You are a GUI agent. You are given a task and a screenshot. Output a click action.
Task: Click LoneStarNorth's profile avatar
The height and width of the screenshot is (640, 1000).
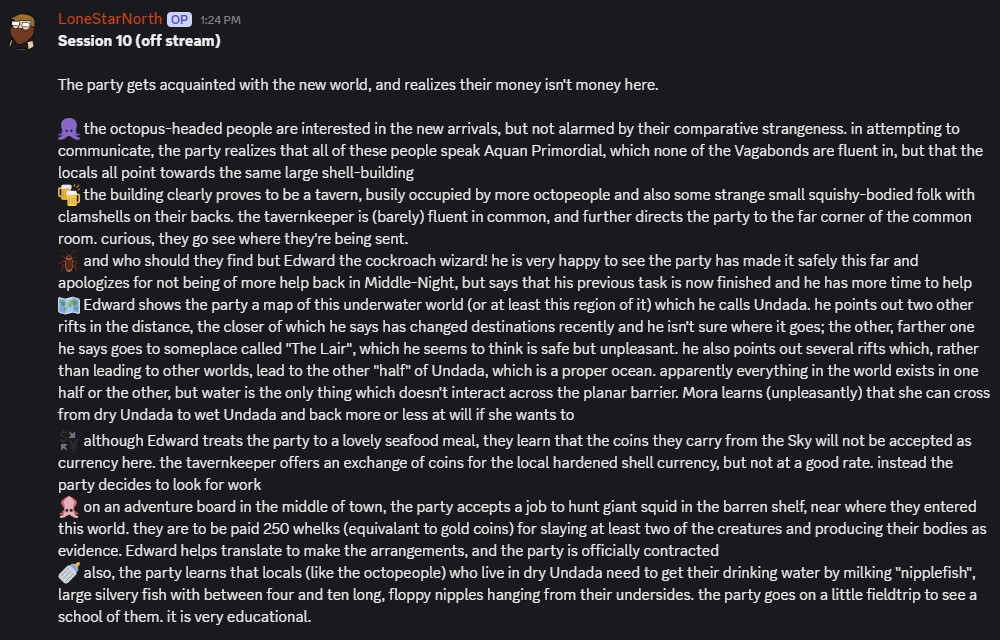[22, 31]
